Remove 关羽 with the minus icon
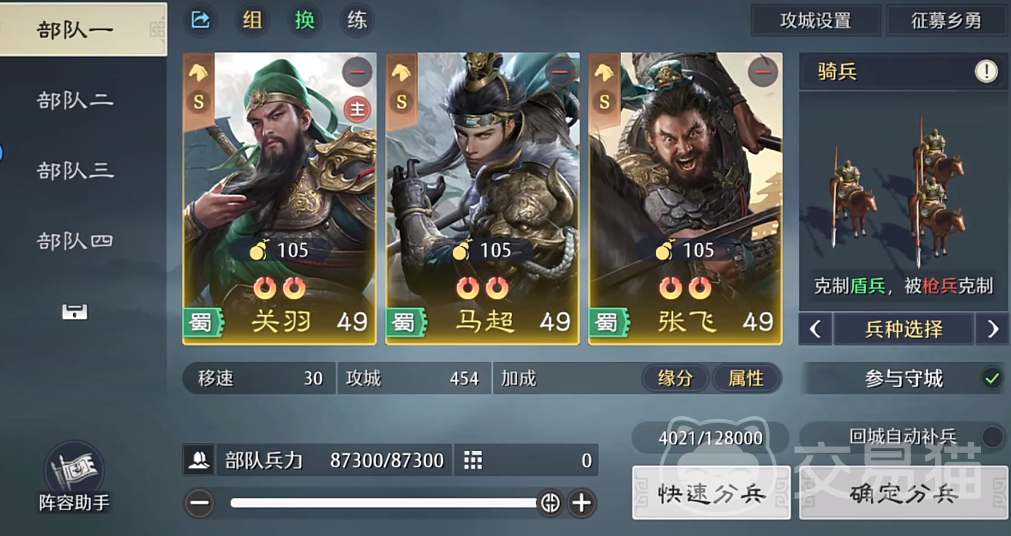 [357, 72]
